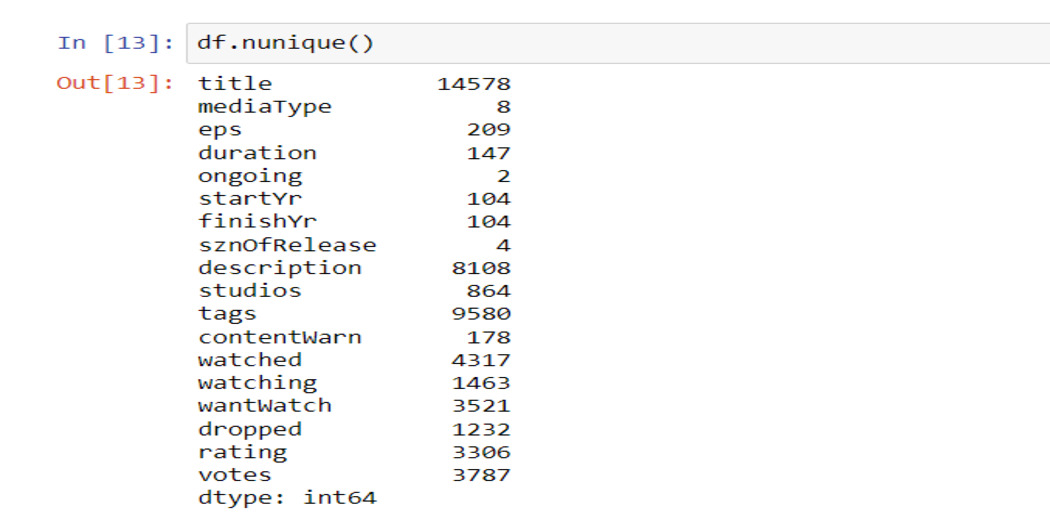The width and height of the screenshot is (1050, 520).
Task: Click the sznOfRelease row label
Action: point(287,245)
